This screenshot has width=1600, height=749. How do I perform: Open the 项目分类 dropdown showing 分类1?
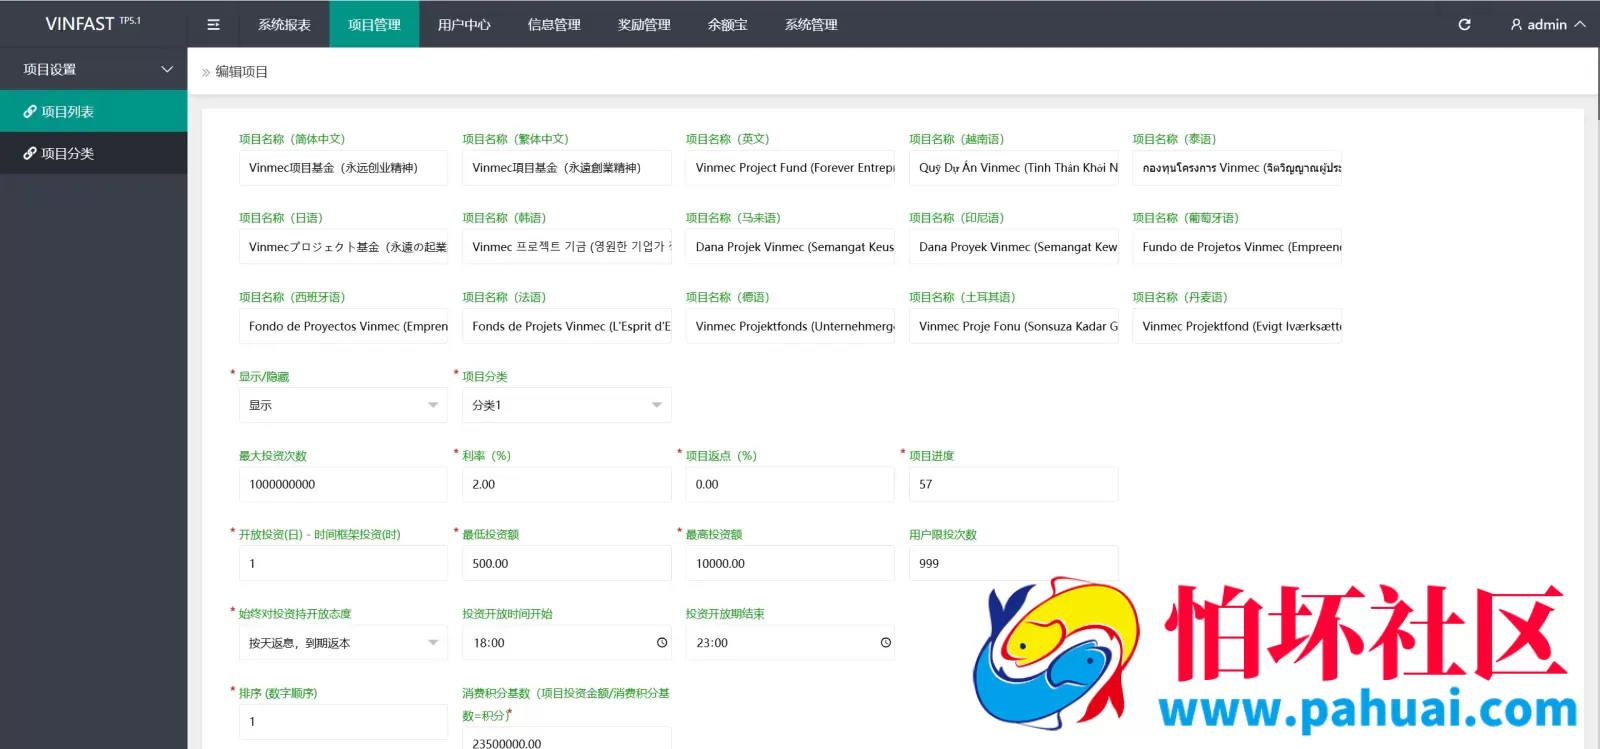click(x=566, y=405)
